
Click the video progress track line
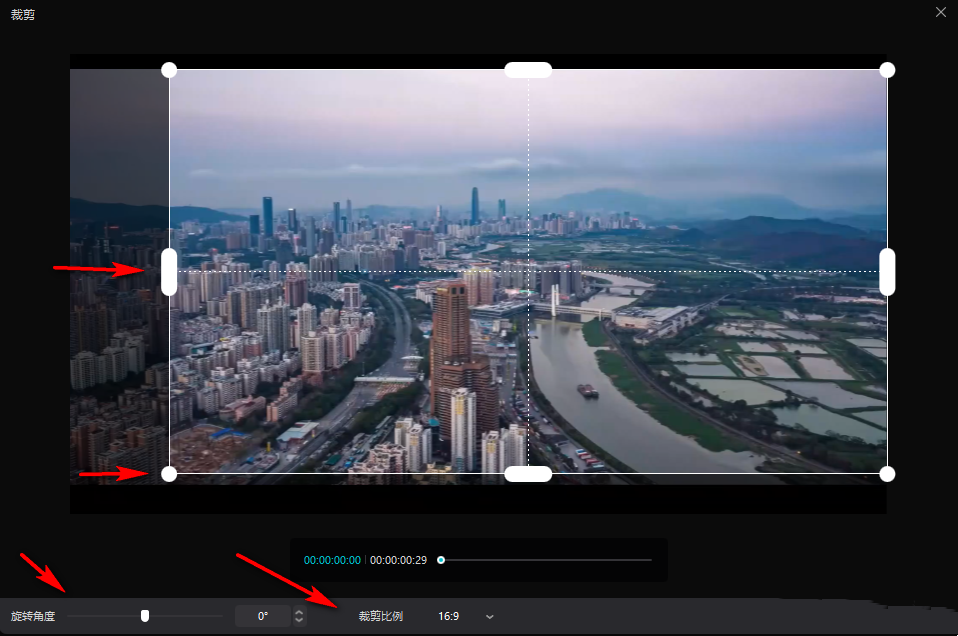546,560
